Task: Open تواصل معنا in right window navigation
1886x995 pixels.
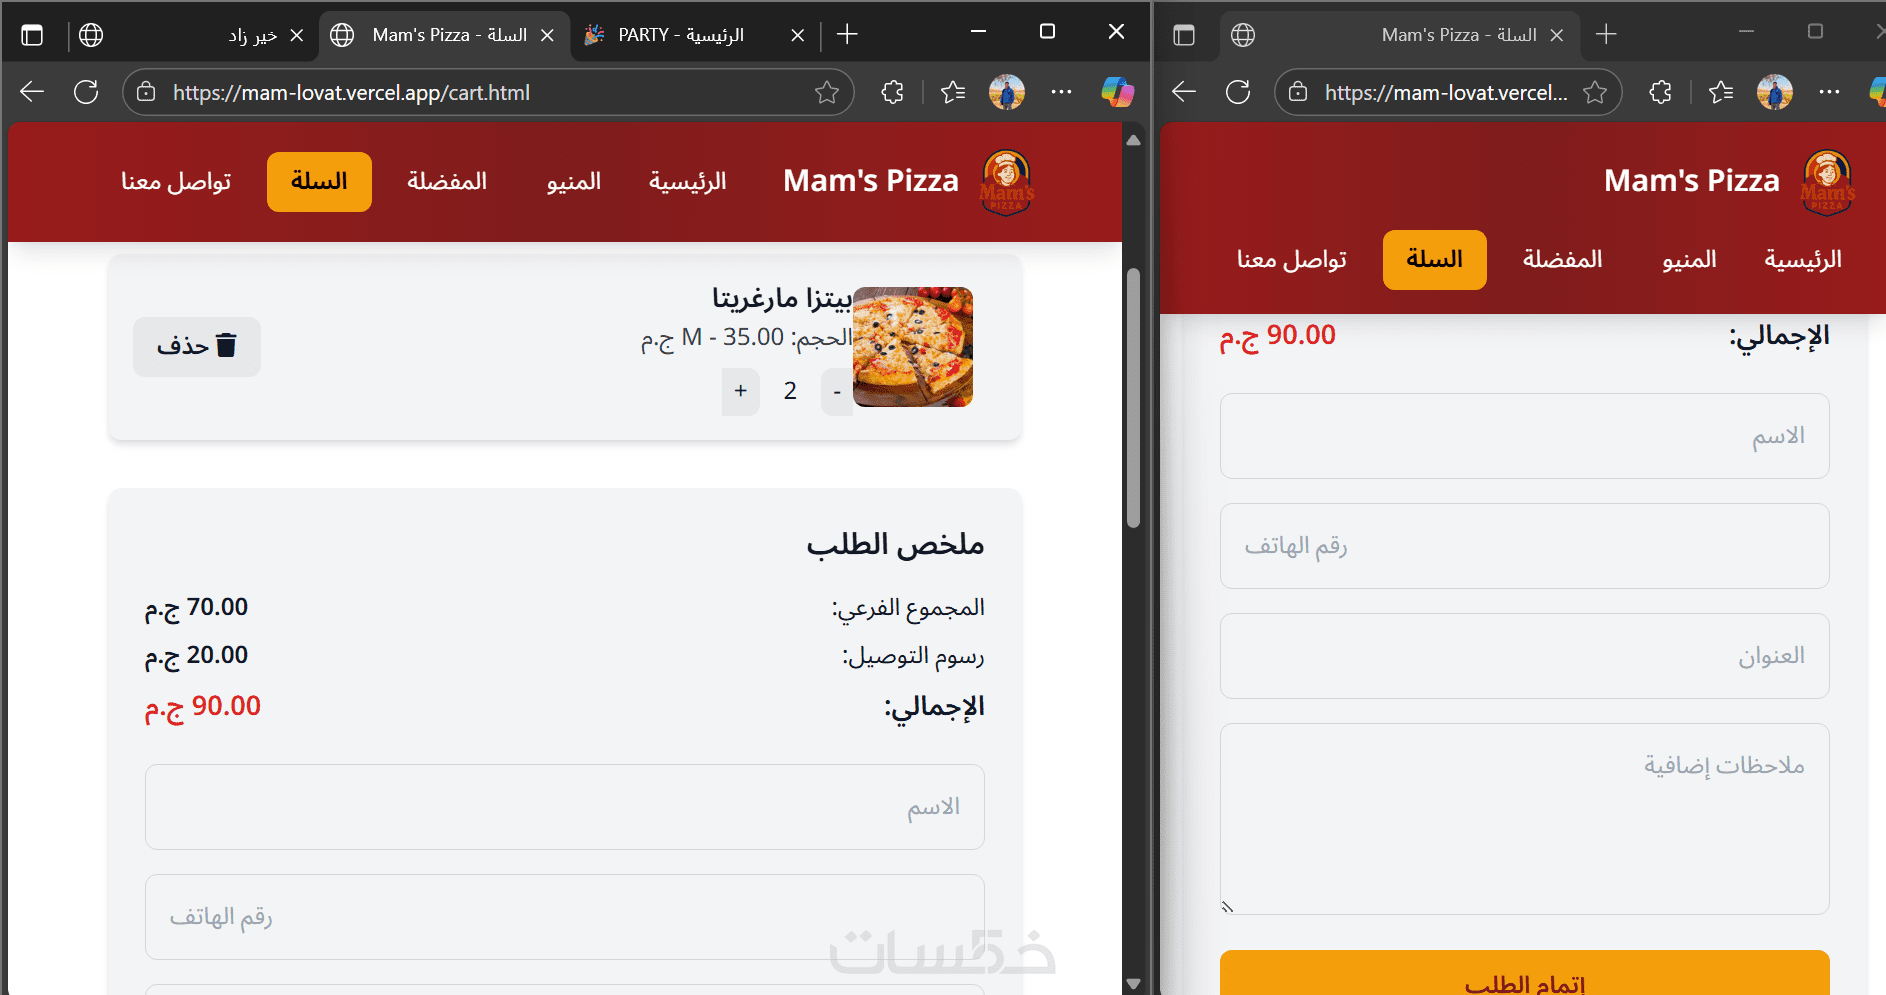Action: [1292, 260]
